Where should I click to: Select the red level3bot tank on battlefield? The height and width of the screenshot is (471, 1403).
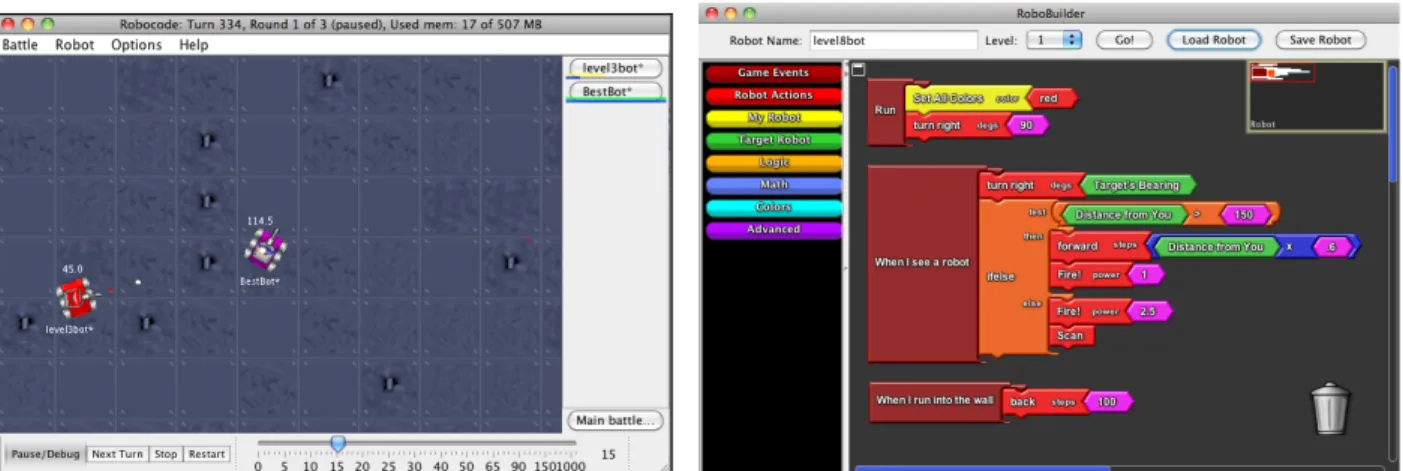point(75,297)
